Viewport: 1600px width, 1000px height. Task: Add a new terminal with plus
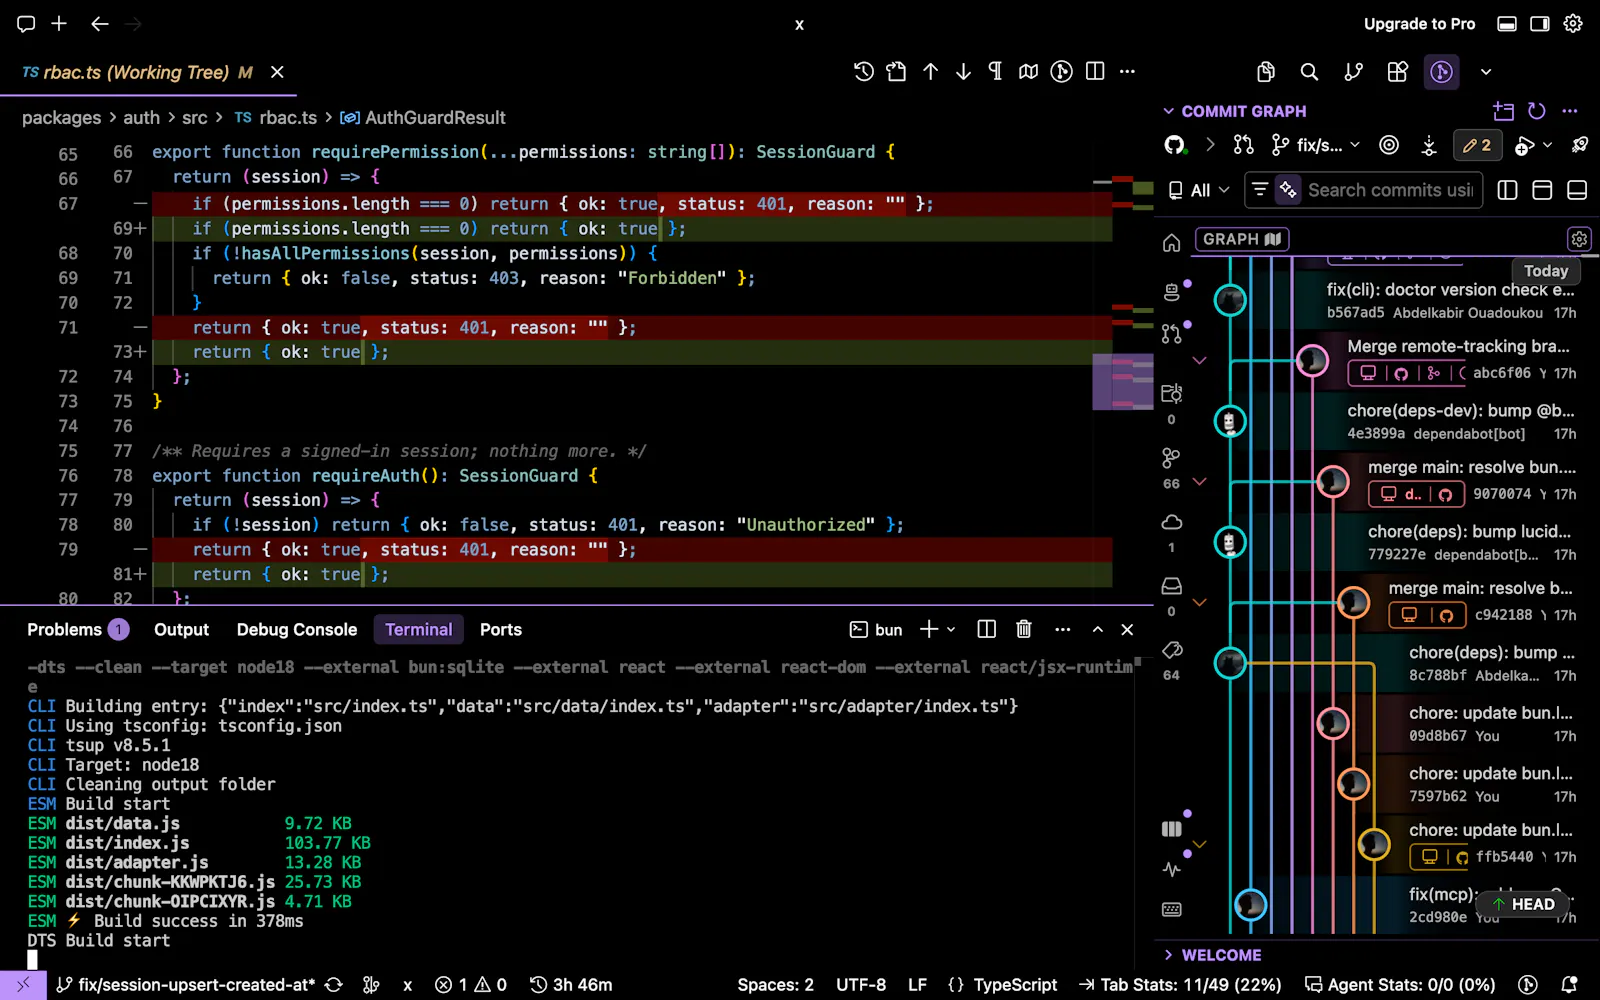click(929, 629)
